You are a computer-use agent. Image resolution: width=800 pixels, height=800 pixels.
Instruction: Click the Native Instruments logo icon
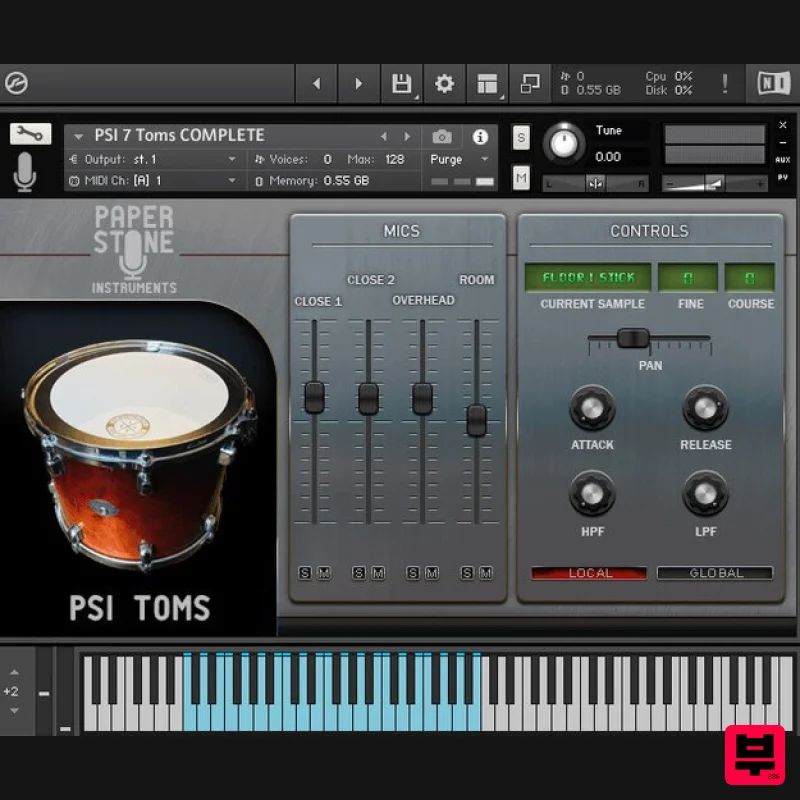tap(771, 84)
